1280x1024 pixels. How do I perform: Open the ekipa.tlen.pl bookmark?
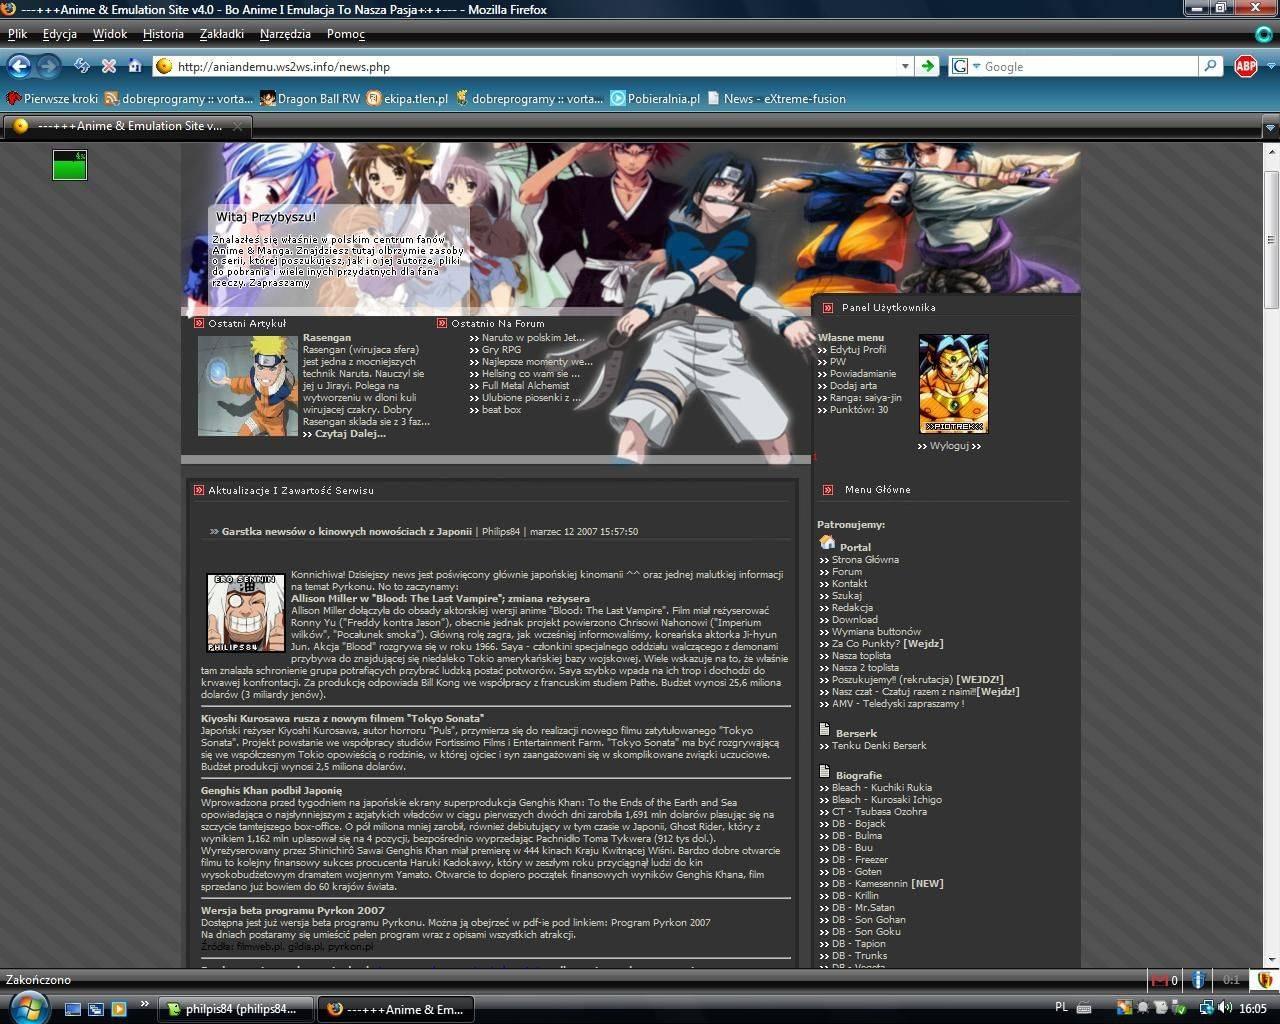pyautogui.click(x=407, y=98)
